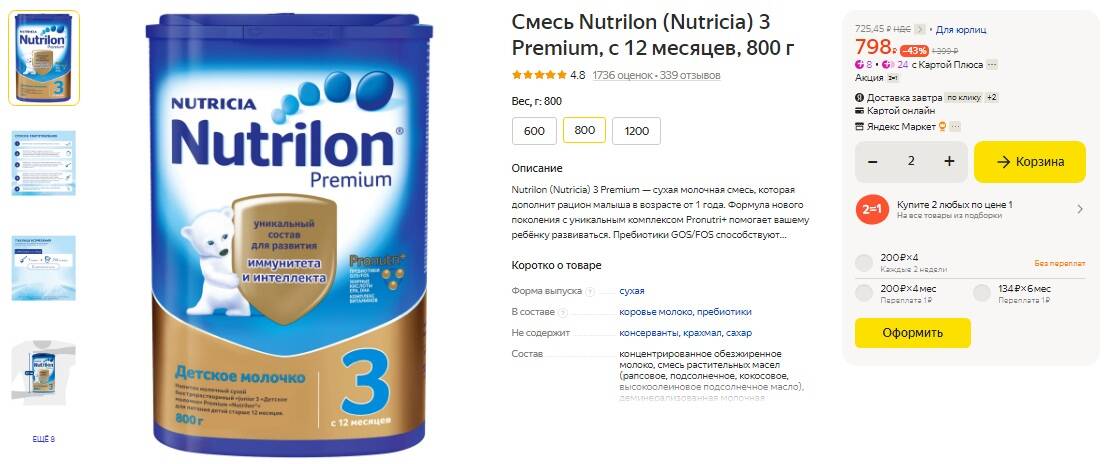Select the 1200 g weight option
1107x464 pixels.
(x=636, y=131)
